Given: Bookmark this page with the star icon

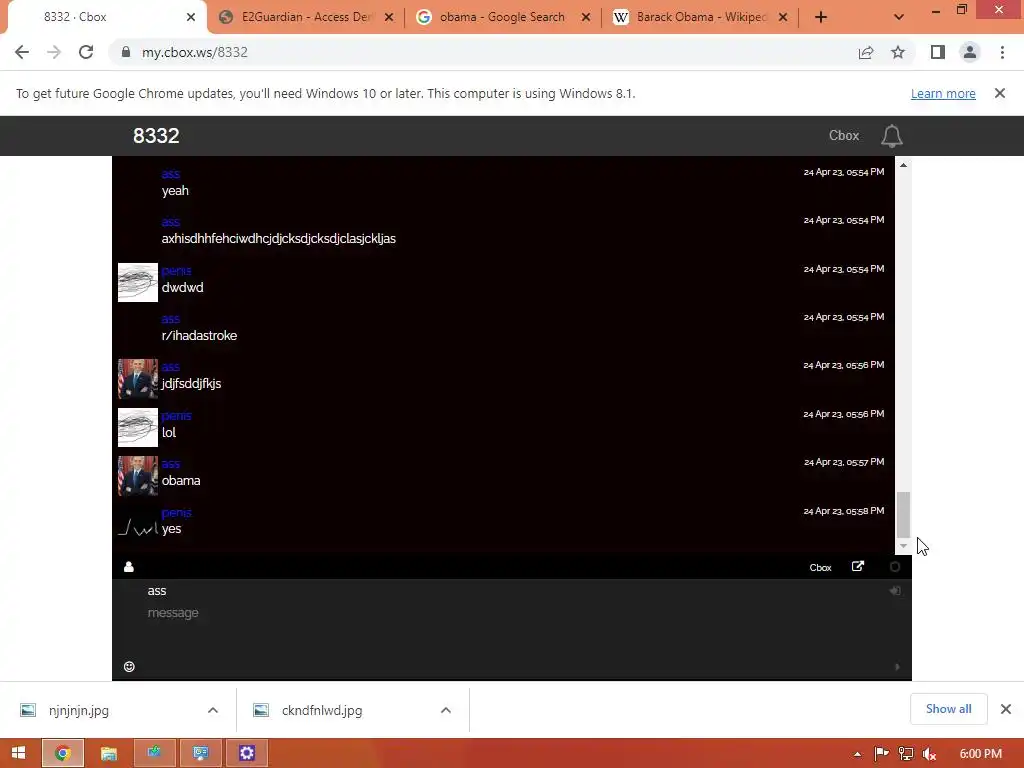Looking at the screenshot, I should click(x=898, y=52).
